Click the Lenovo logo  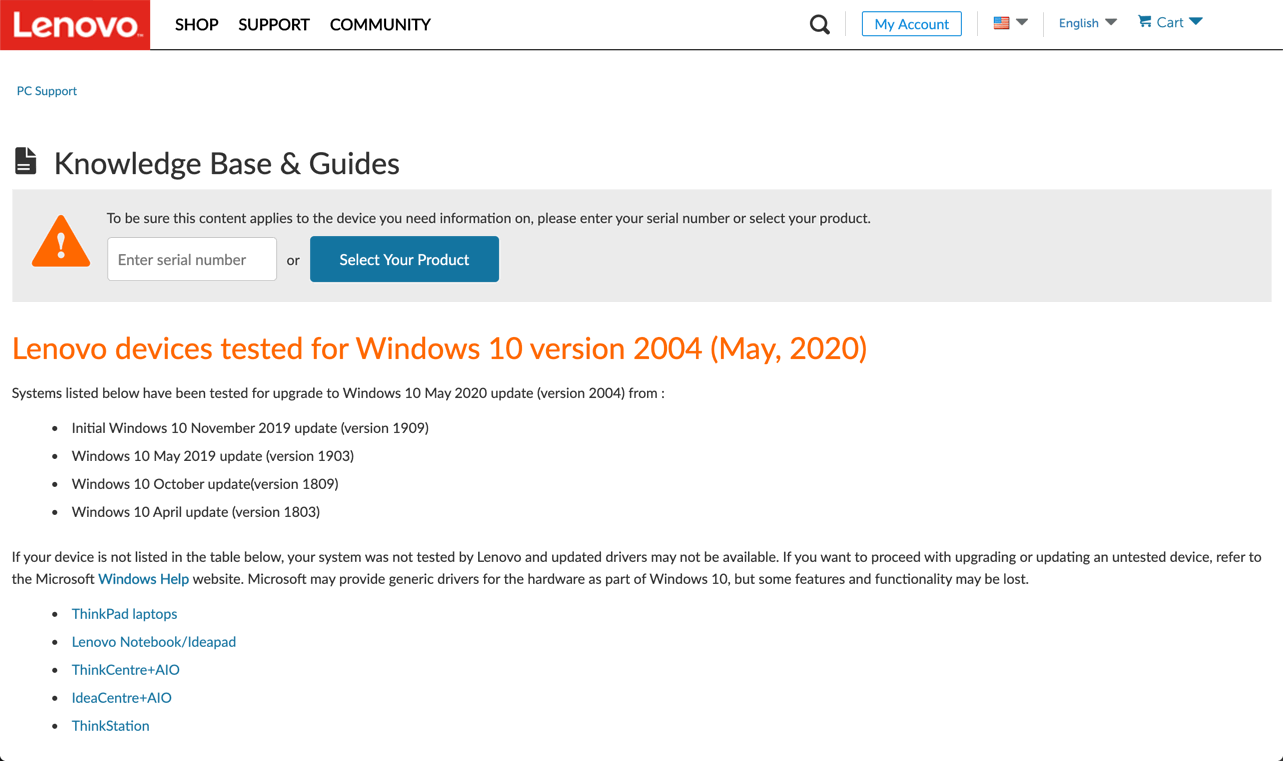75,25
